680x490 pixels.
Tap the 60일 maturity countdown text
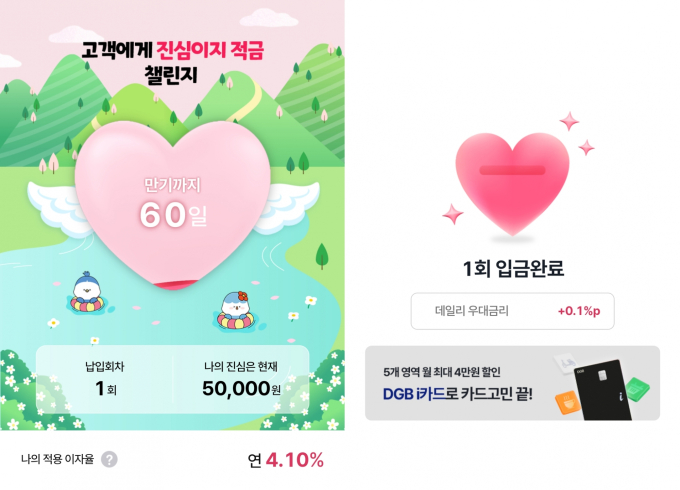click(173, 215)
